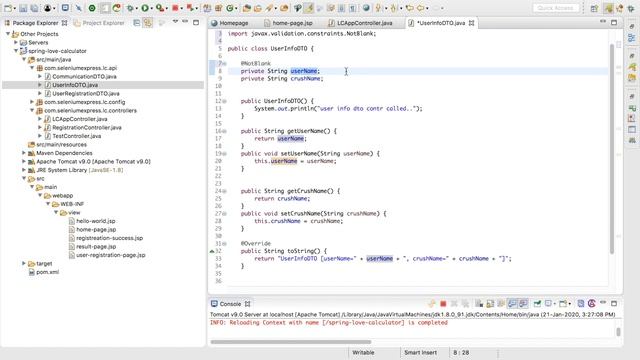The image size is (640, 360).
Task: Click the Console vertical scrollbar thumb
Action: [x=618, y=332]
